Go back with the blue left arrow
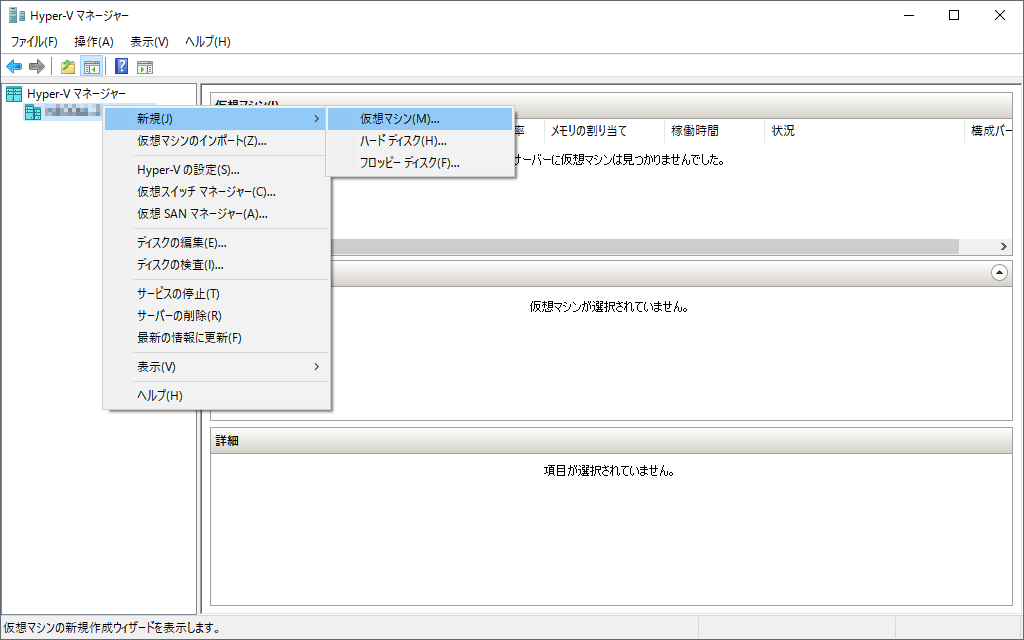Image resolution: width=1024 pixels, height=640 pixels. click(x=14, y=67)
